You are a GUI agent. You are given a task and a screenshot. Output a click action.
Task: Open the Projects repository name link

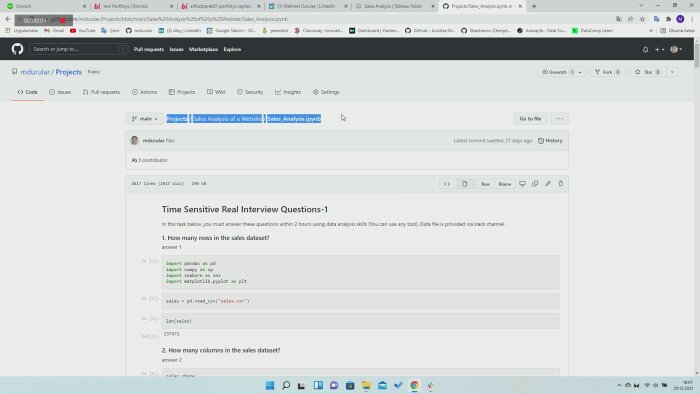click(x=68, y=72)
